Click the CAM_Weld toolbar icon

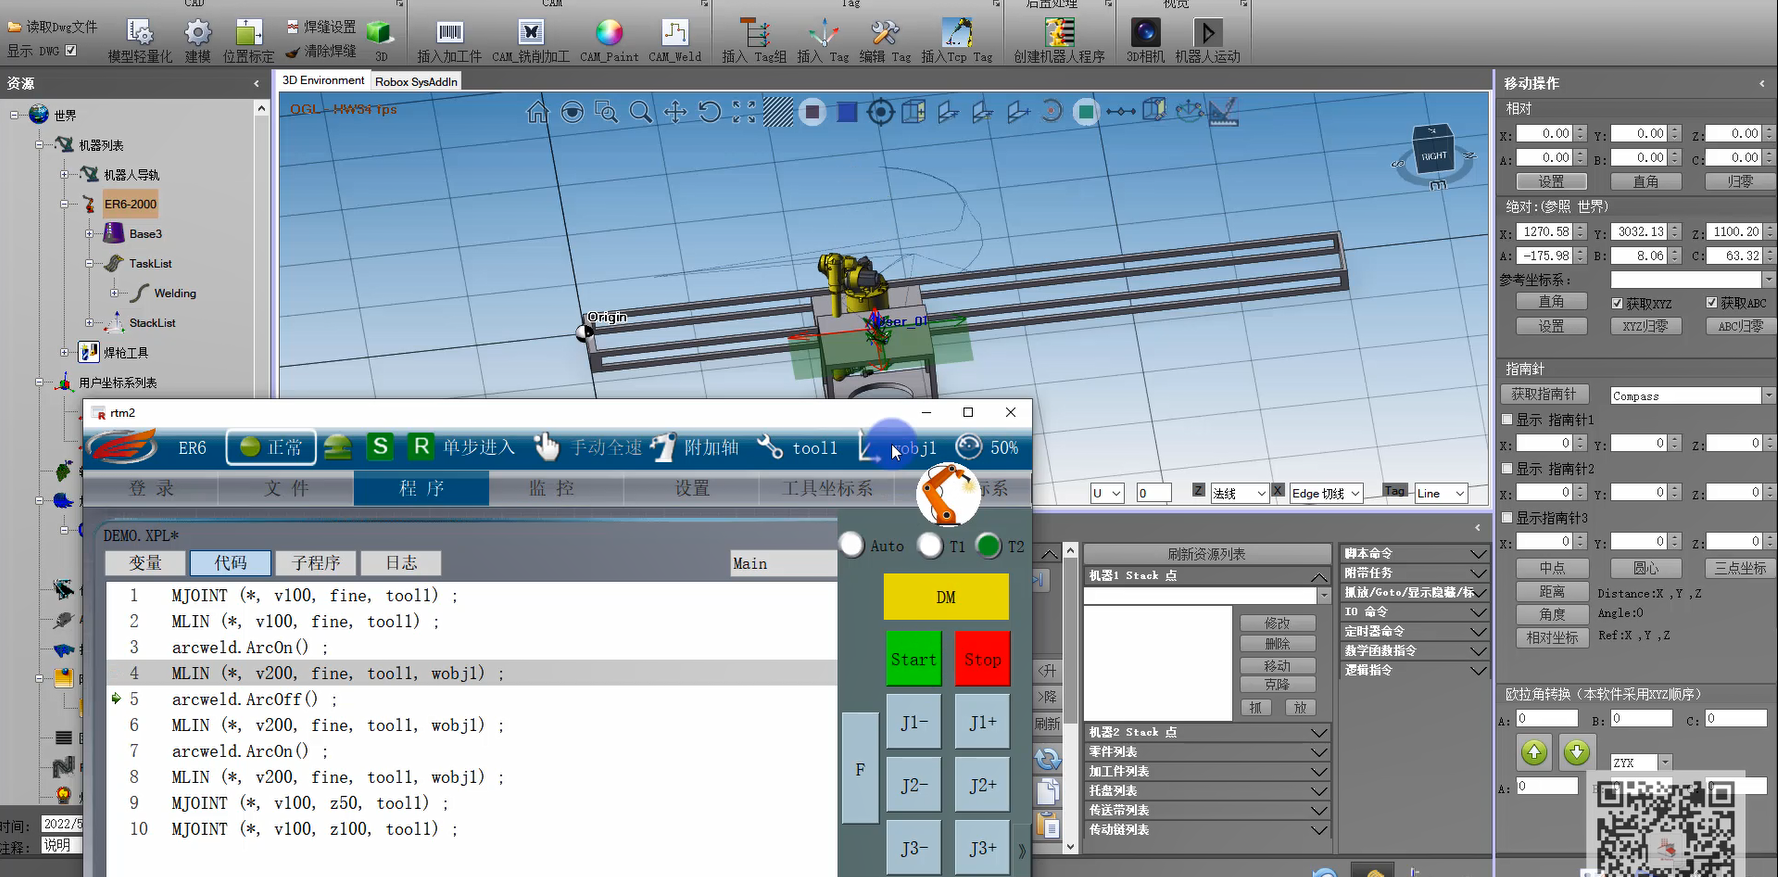tap(675, 33)
